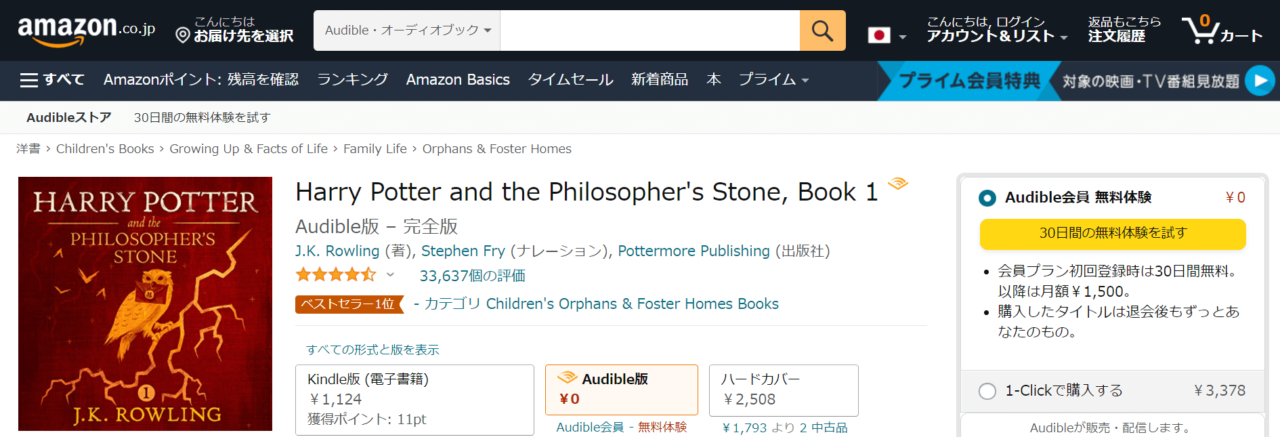Choose the Audible版 format option
Image resolution: width=1280 pixels, height=437 pixels.
[x=621, y=389]
